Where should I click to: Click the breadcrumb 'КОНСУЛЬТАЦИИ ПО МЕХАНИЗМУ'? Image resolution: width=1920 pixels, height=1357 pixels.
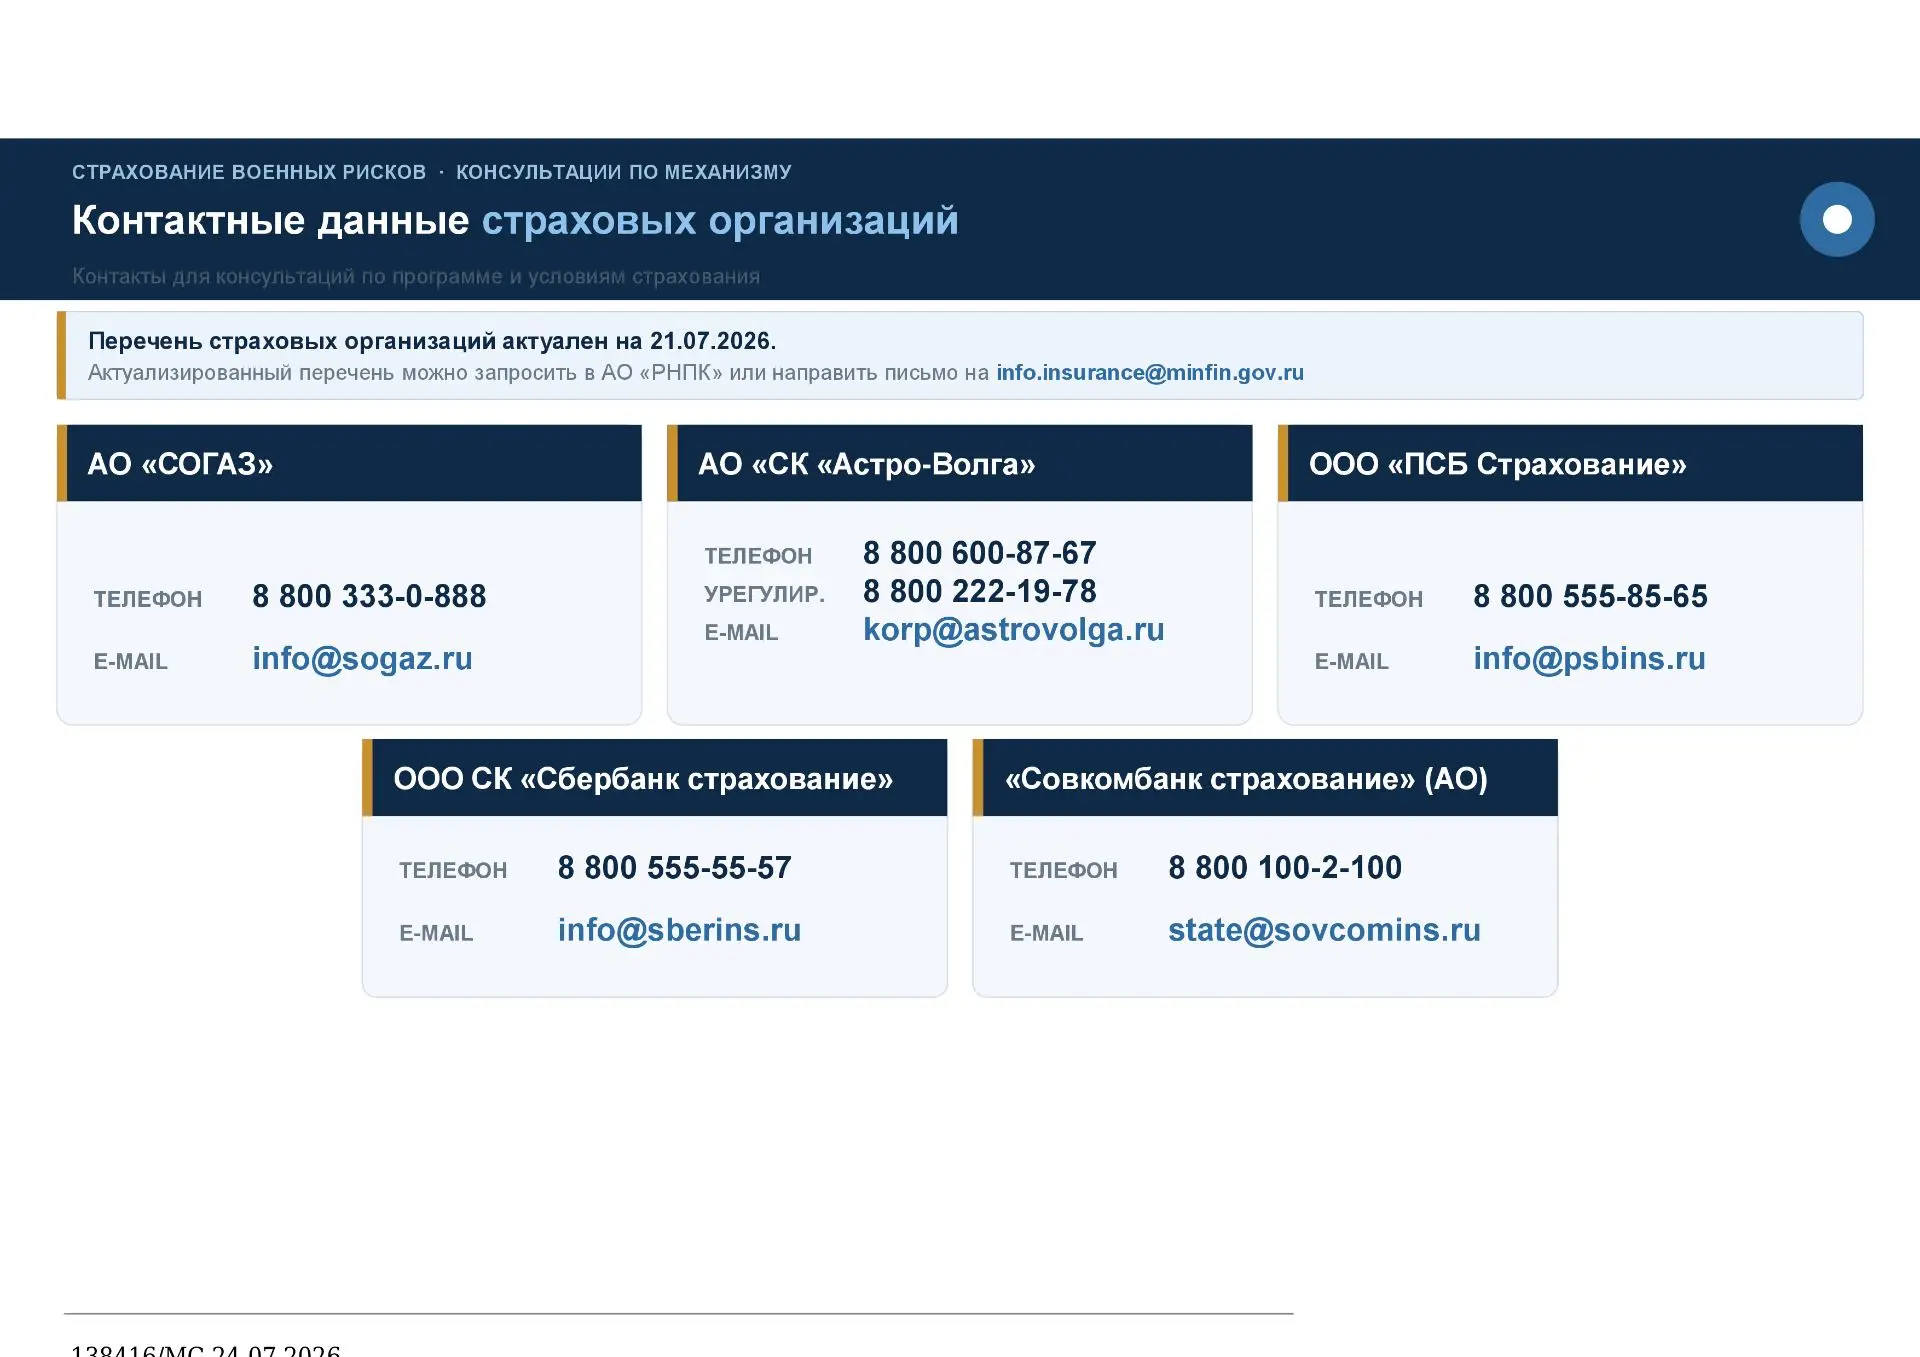624,172
